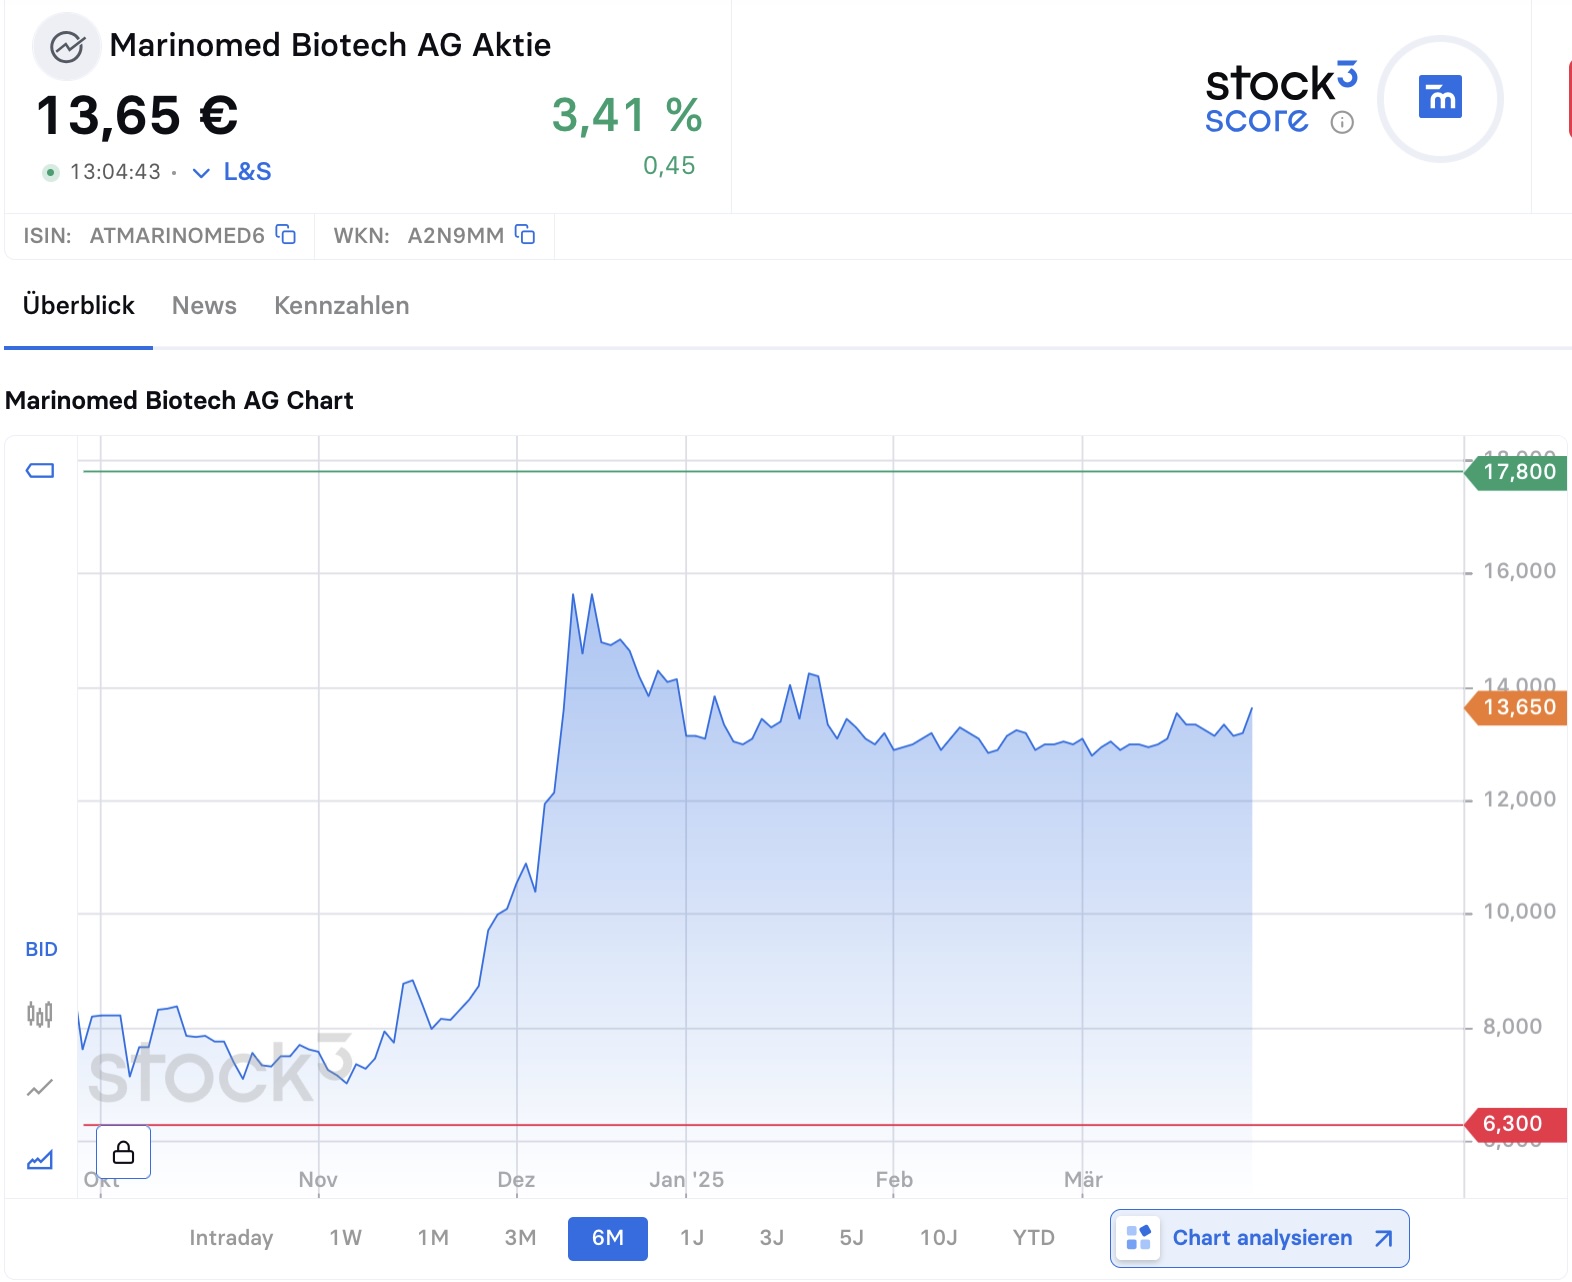Select the line chart type icon
This screenshot has width=1572, height=1282.
pos(40,1088)
